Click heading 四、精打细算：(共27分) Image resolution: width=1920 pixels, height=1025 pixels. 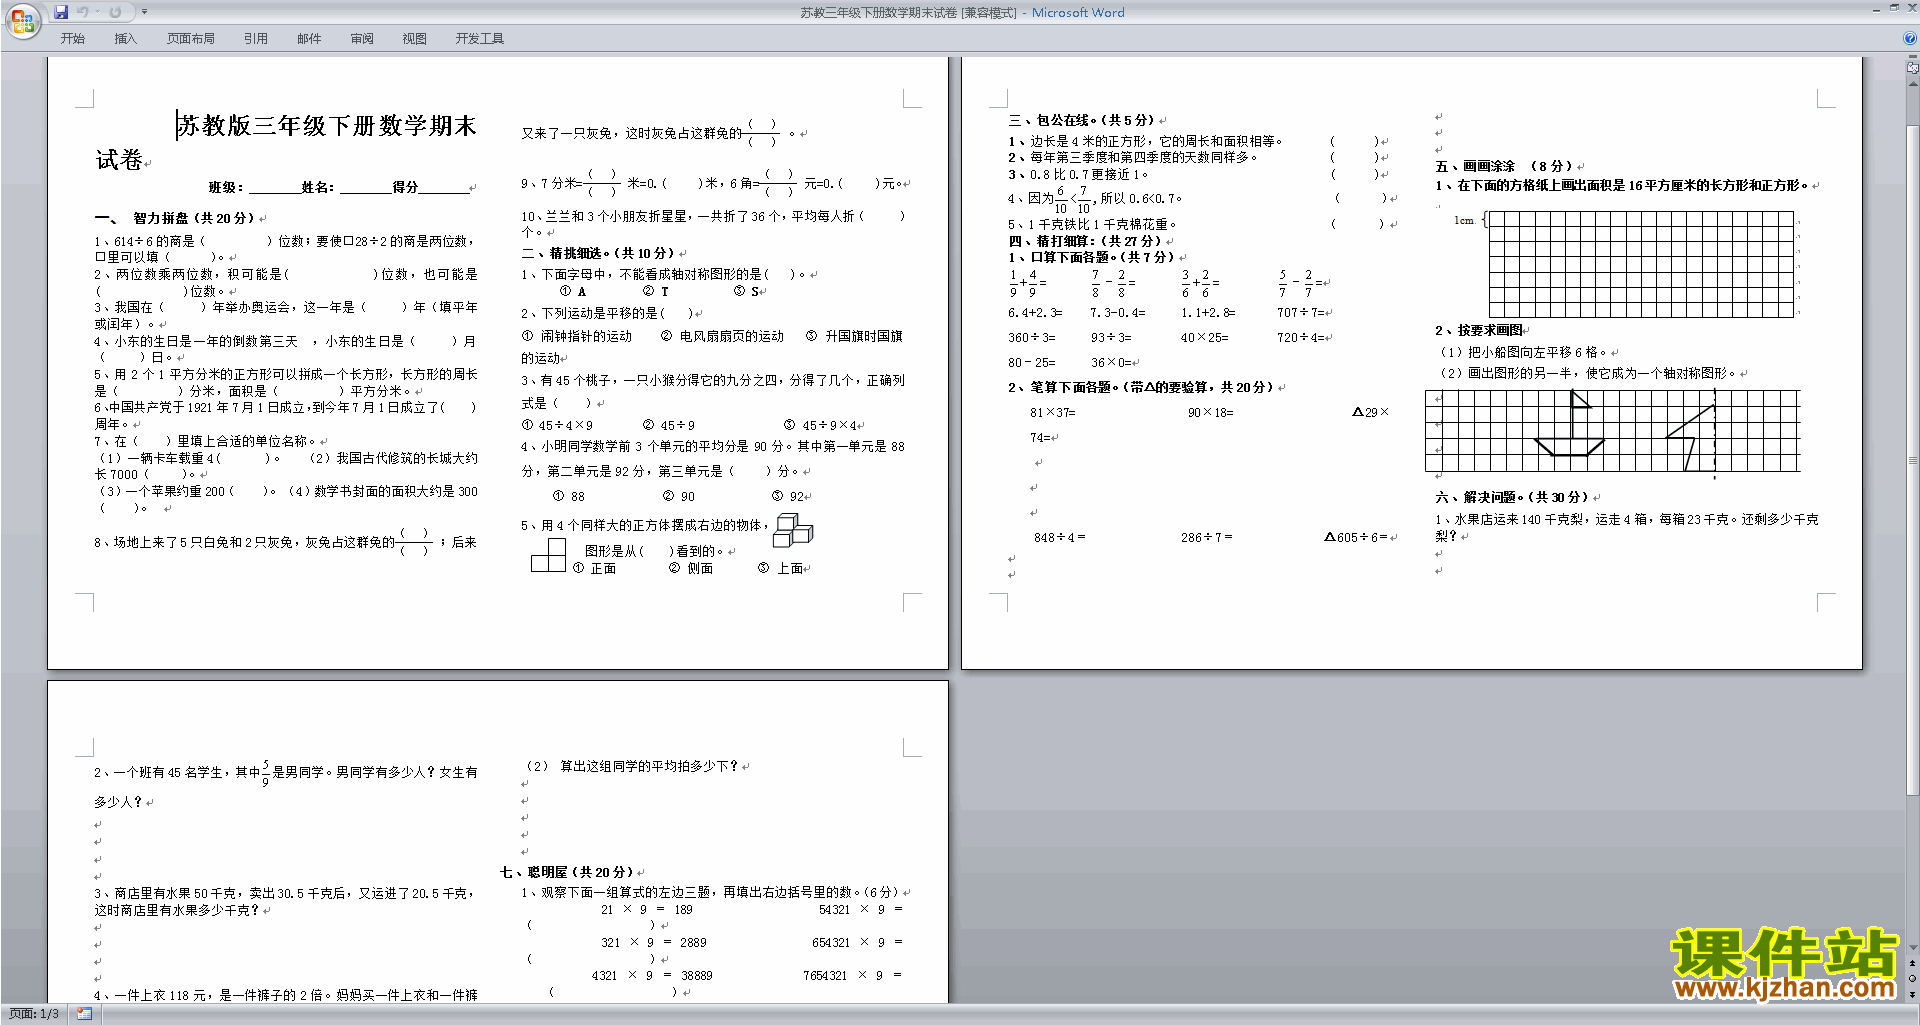1085,241
